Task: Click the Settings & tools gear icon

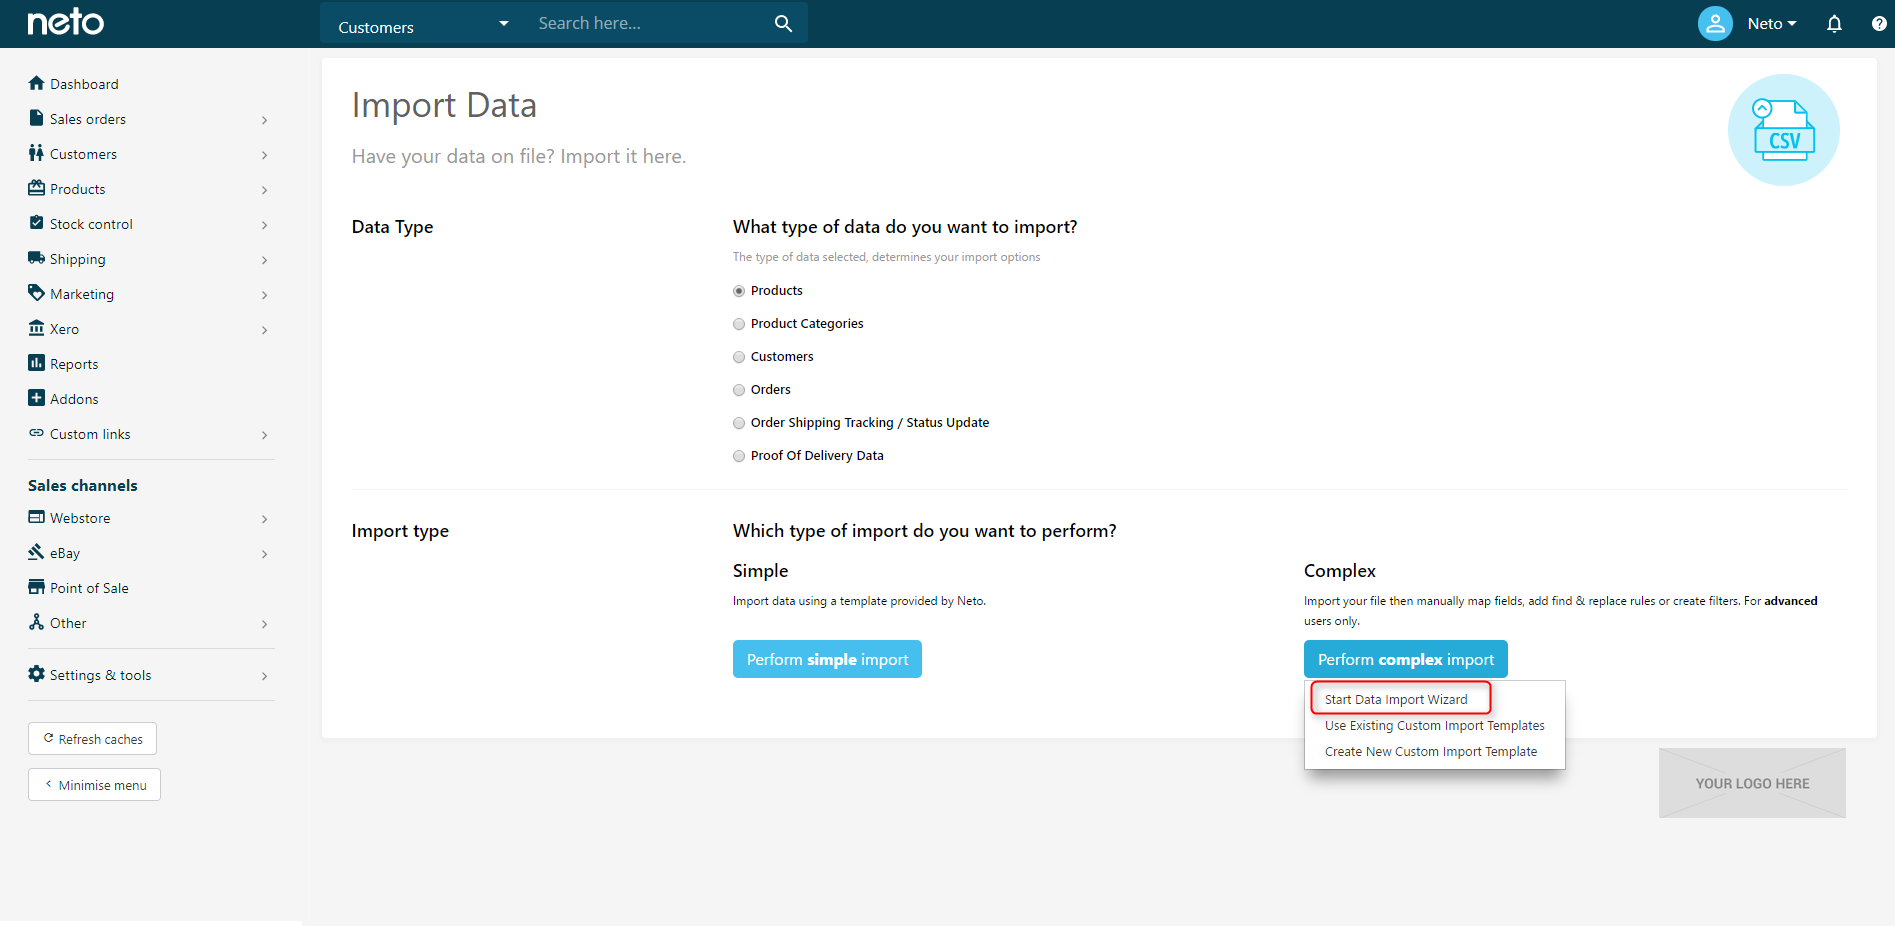Action: pyautogui.click(x=37, y=674)
